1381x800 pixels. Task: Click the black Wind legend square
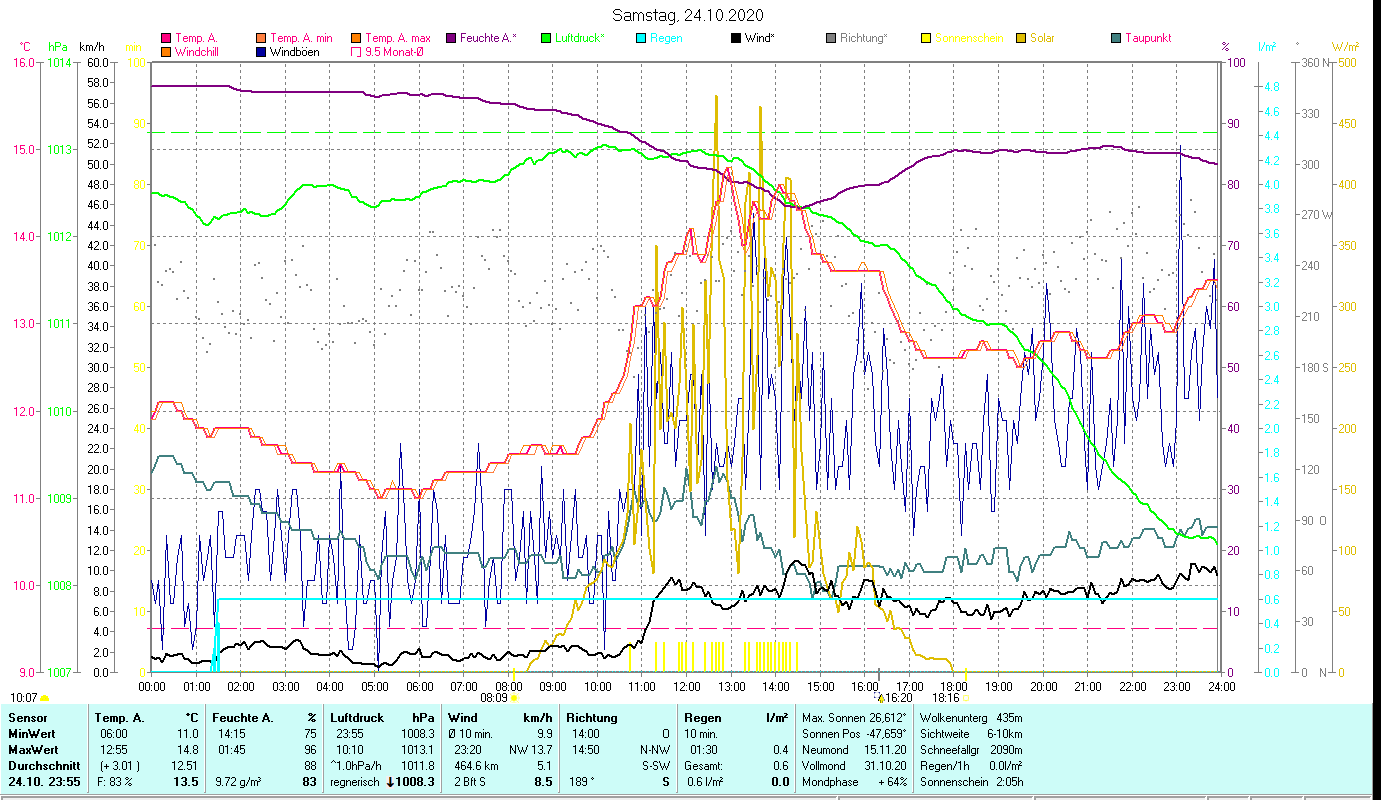click(x=737, y=38)
